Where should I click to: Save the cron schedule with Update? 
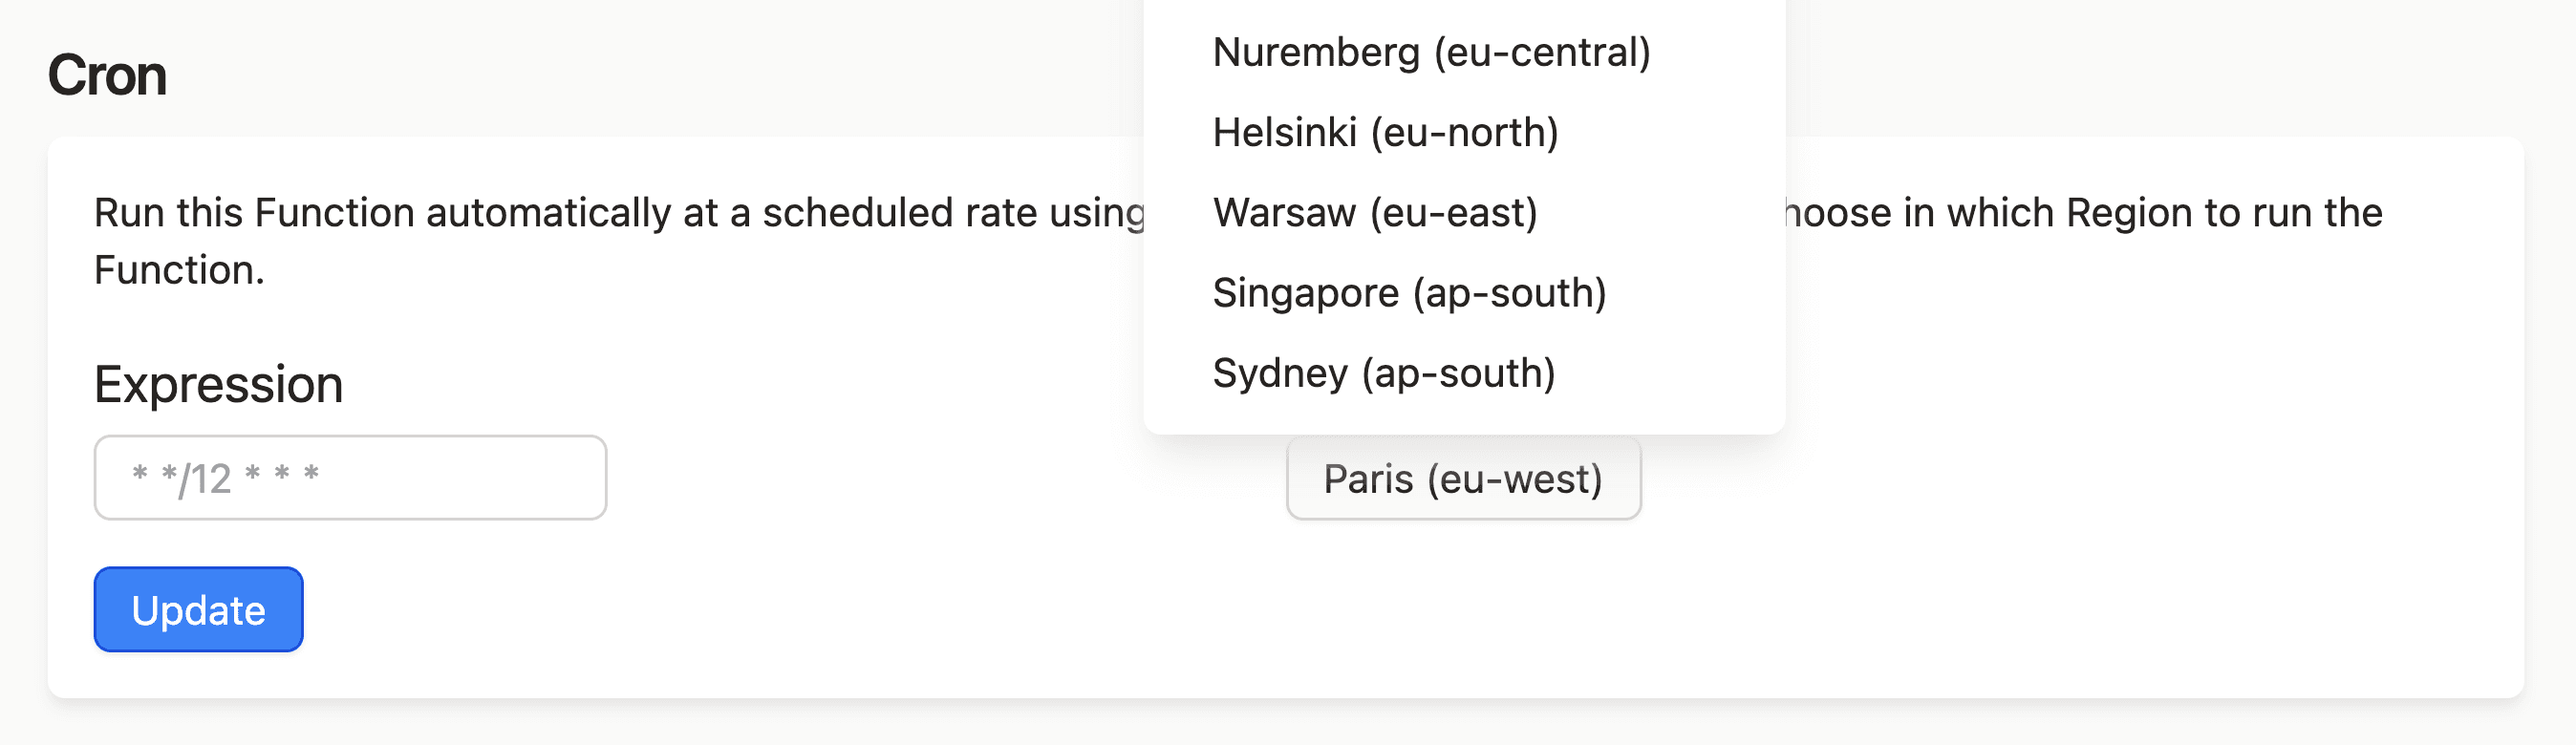click(x=198, y=609)
